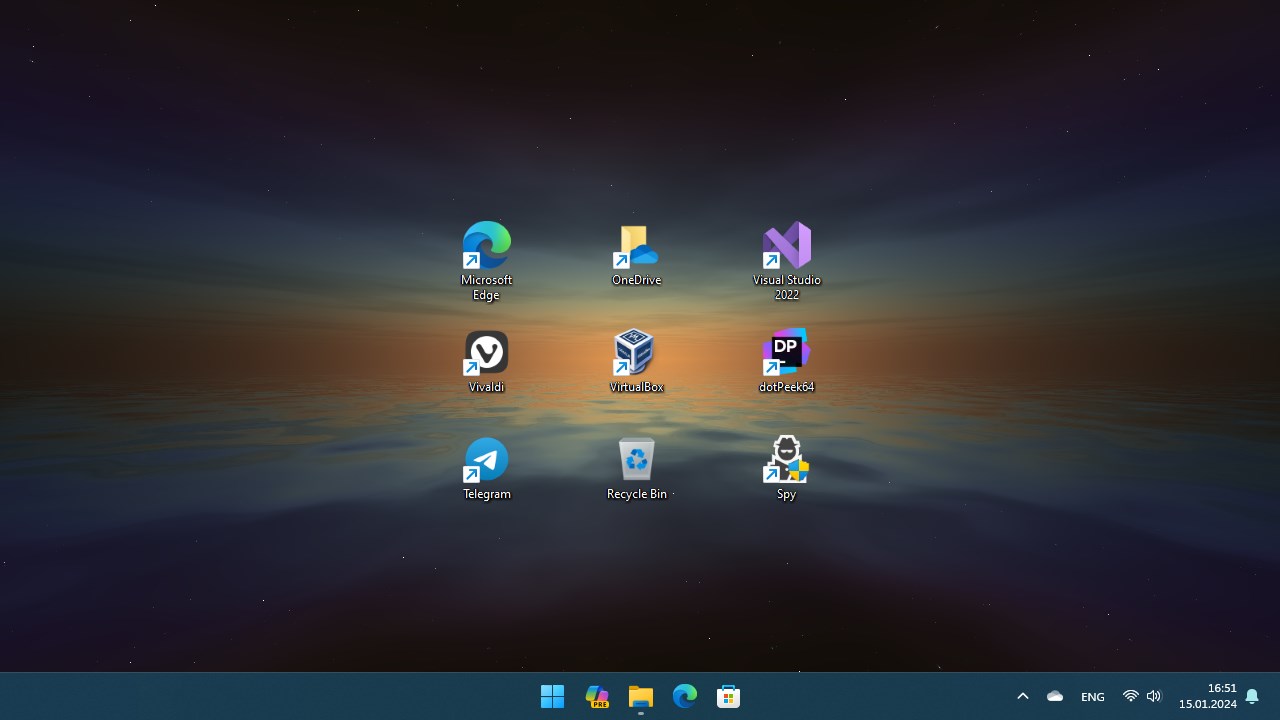
Task: Show hidden system tray icons
Action: click(1023, 696)
